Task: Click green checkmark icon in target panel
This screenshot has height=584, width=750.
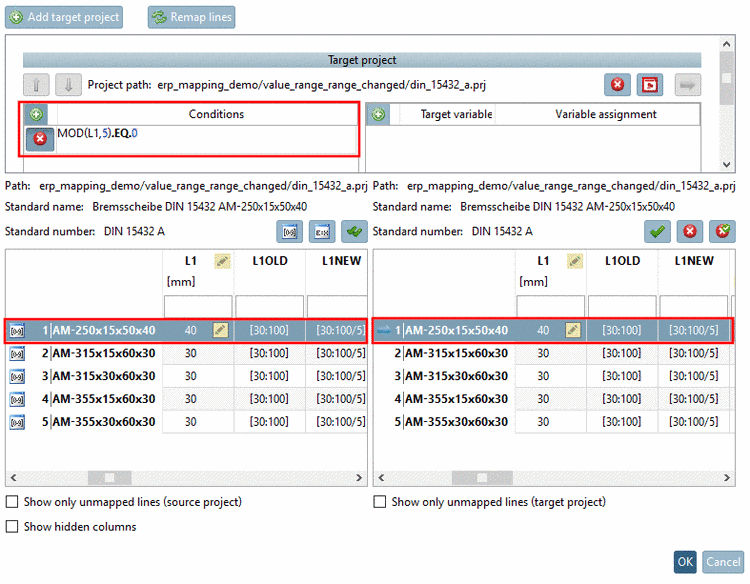Action: point(657,232)
